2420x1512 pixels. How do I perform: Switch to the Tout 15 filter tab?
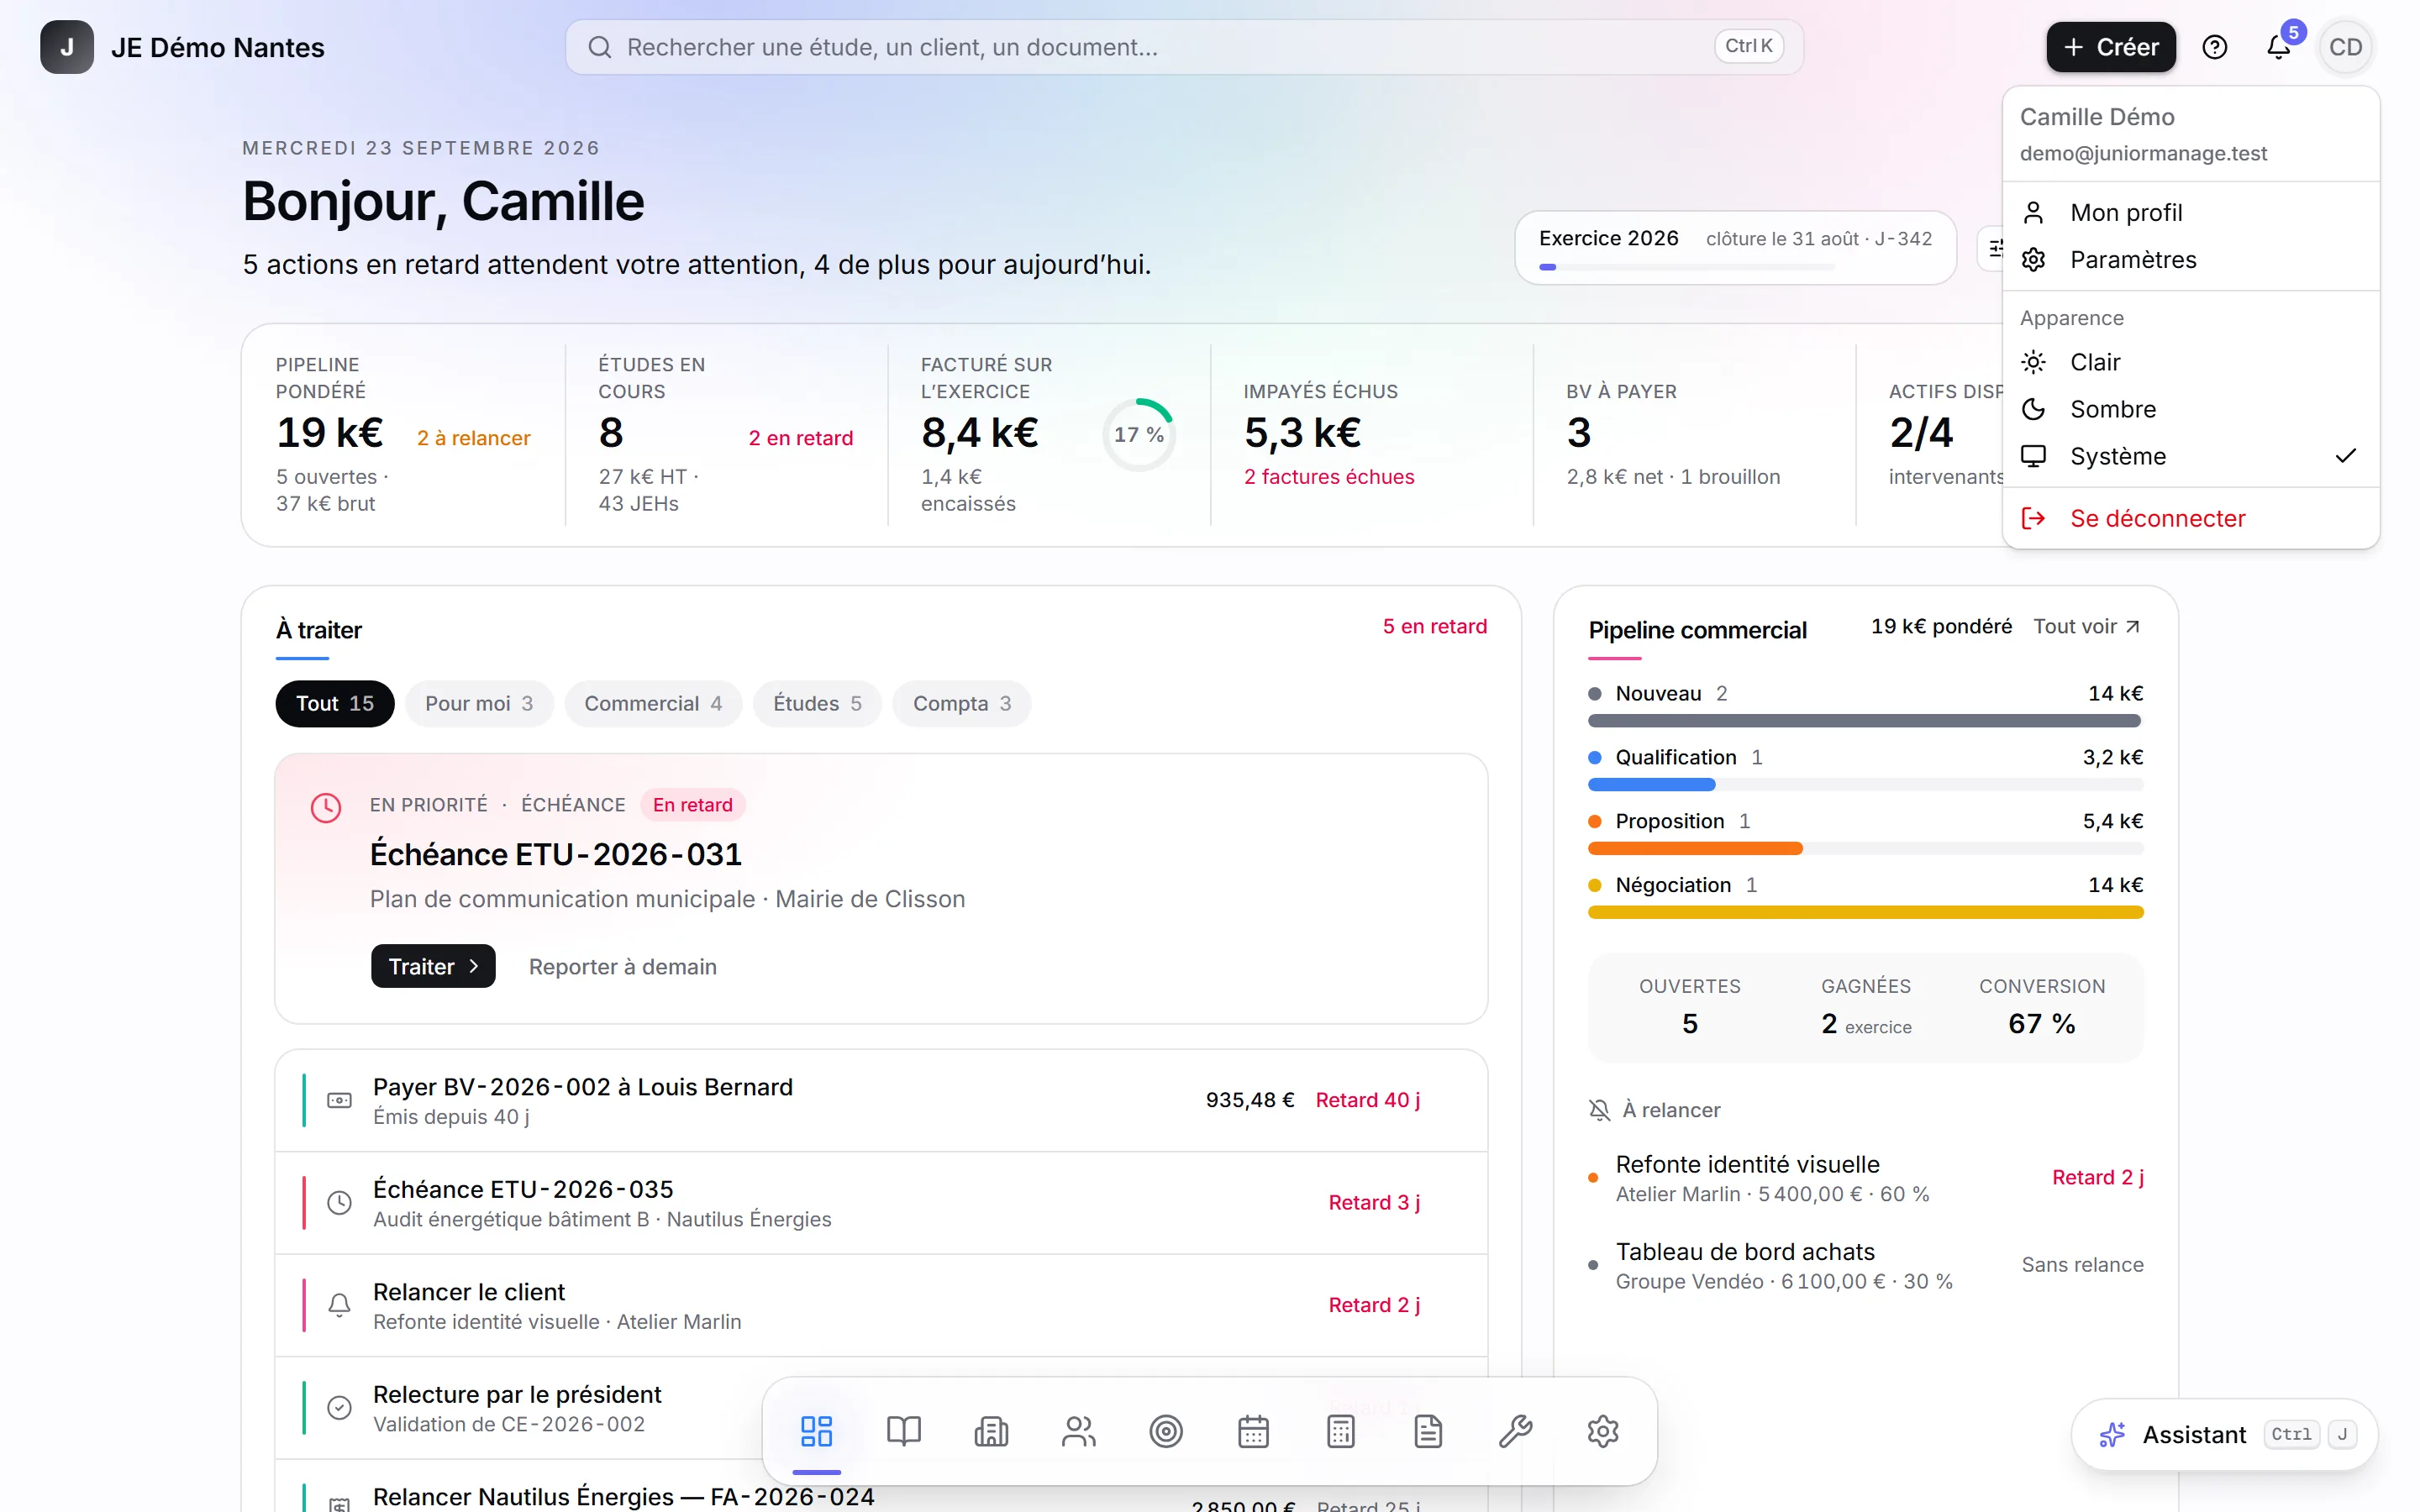(334, 703)
